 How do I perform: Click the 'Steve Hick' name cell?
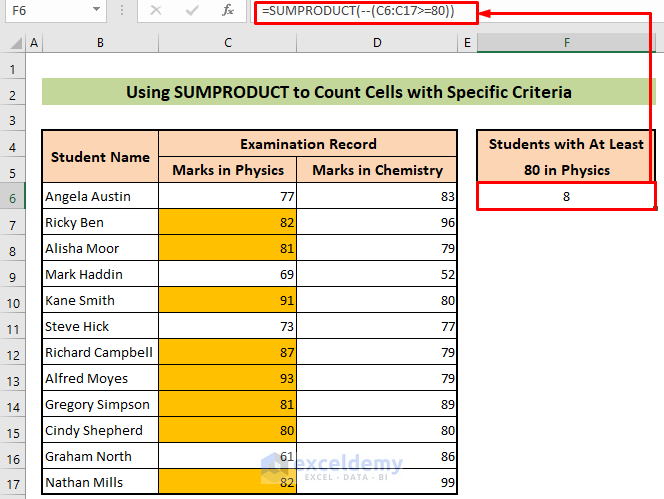coord(100,326)
